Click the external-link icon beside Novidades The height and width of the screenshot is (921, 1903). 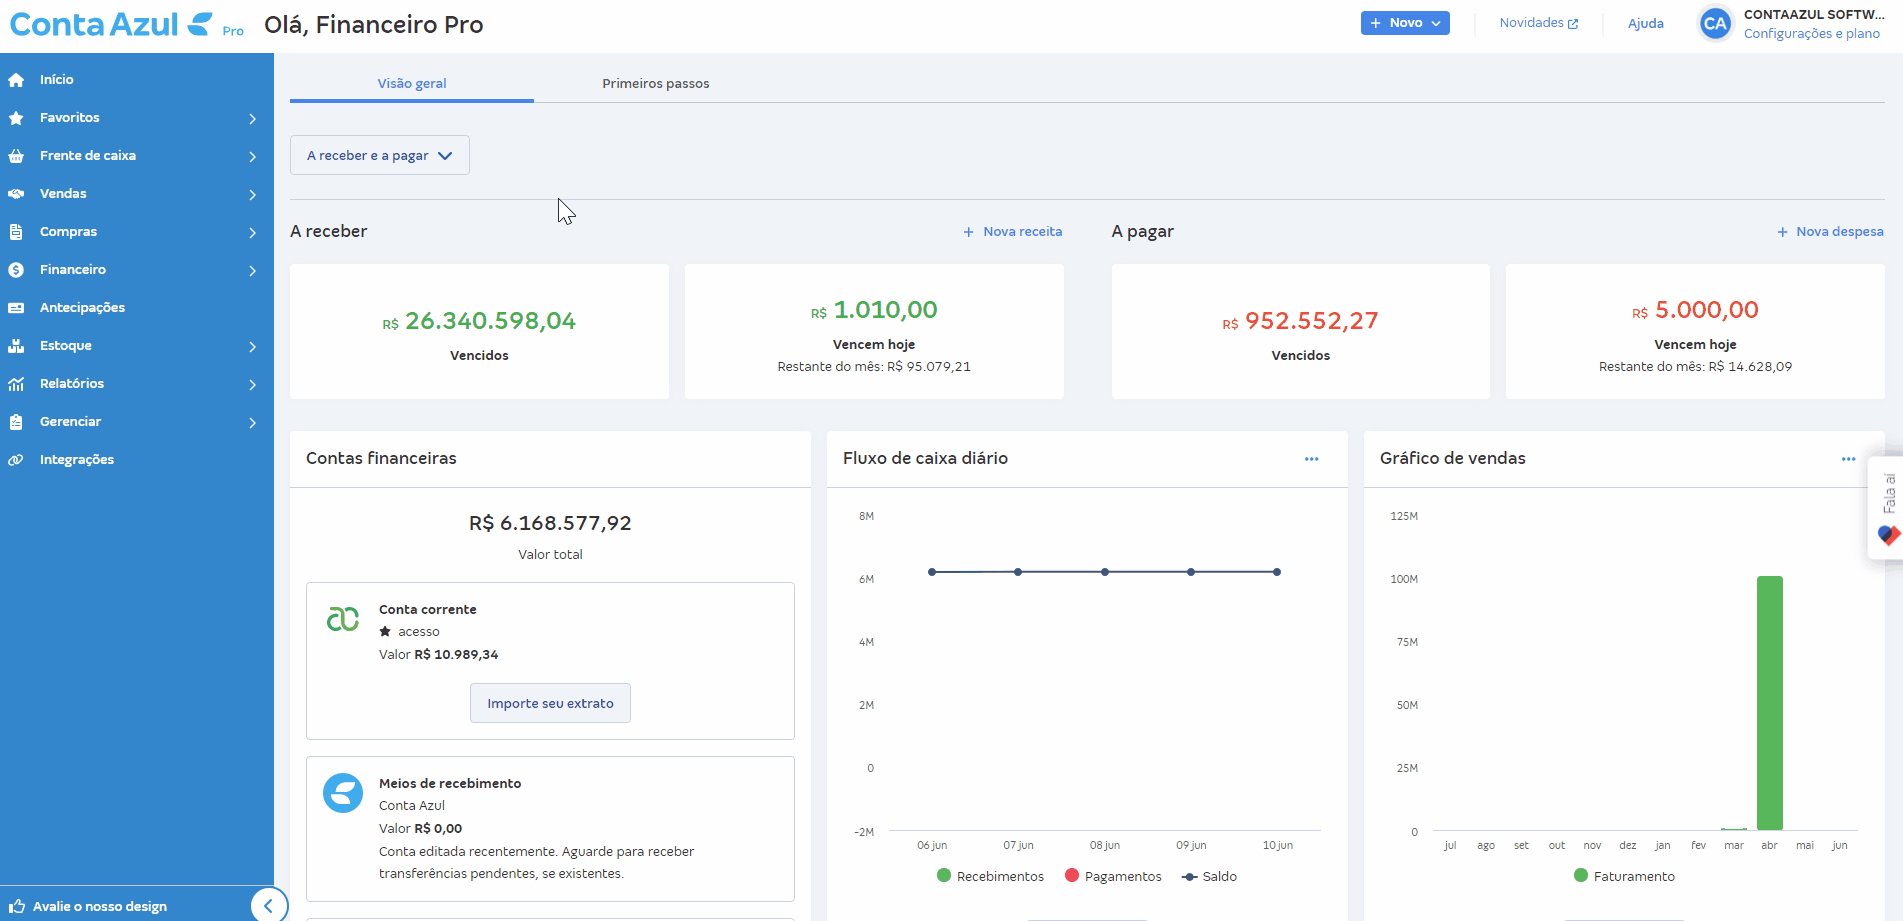pyautogui.click(x=1573, y=24)
